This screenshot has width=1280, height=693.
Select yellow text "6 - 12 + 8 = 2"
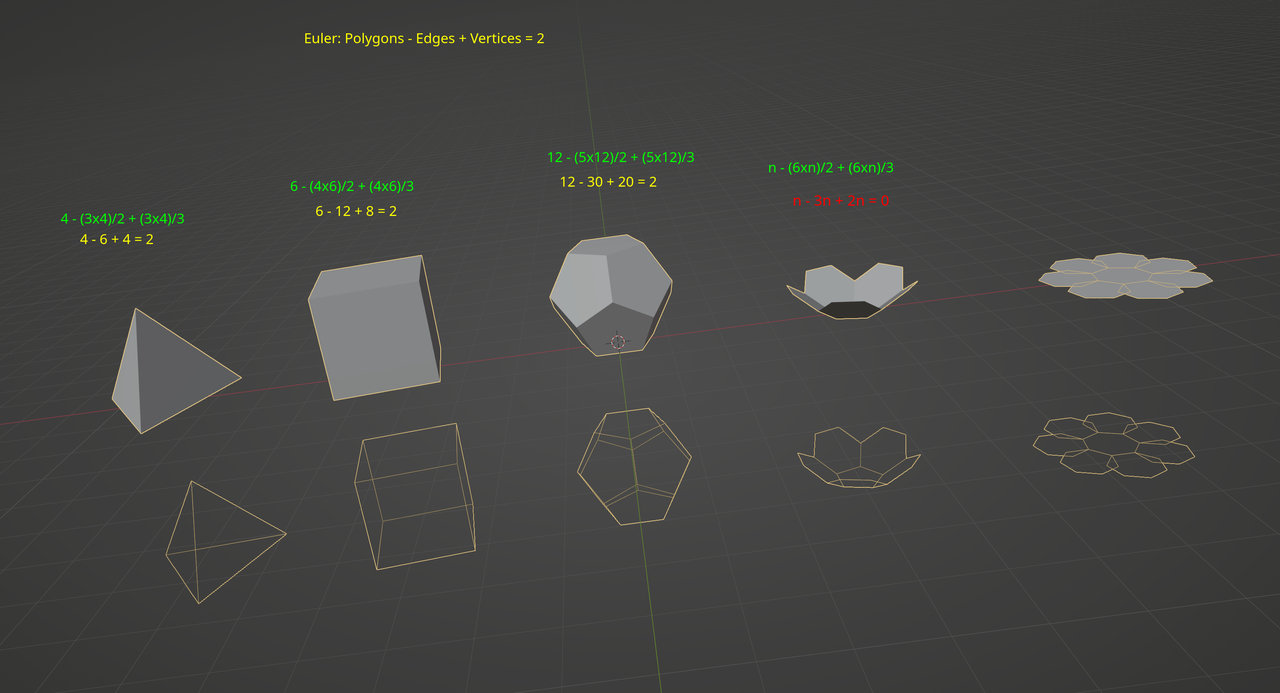[356, 211]
